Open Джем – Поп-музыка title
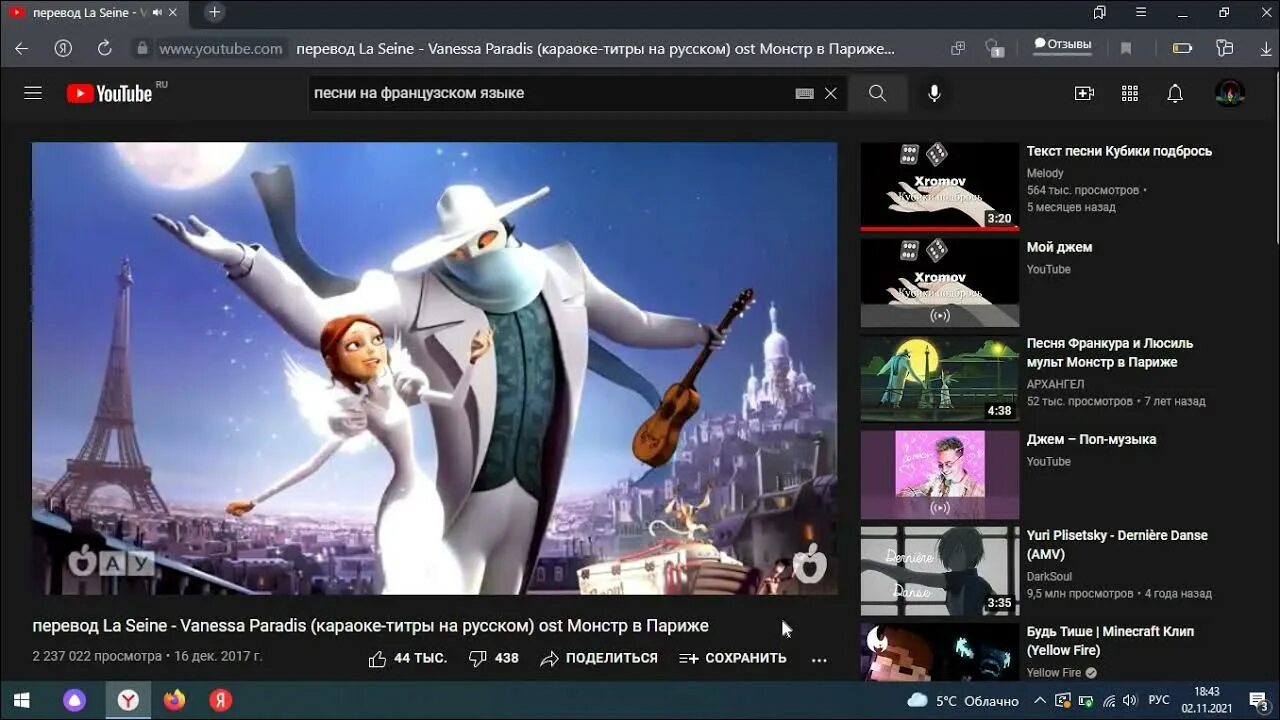1280x720 pixels. tap(1091, 439)
